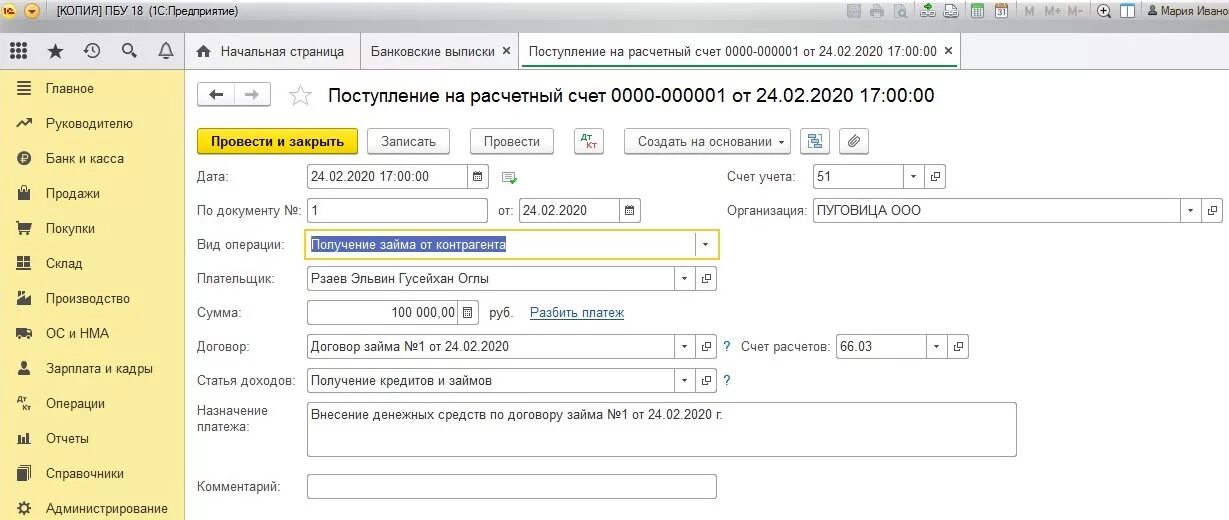Viewport: 1229px width, 520px height.
Task: Open attached files paperclip icon
Action: coord(853,141)
